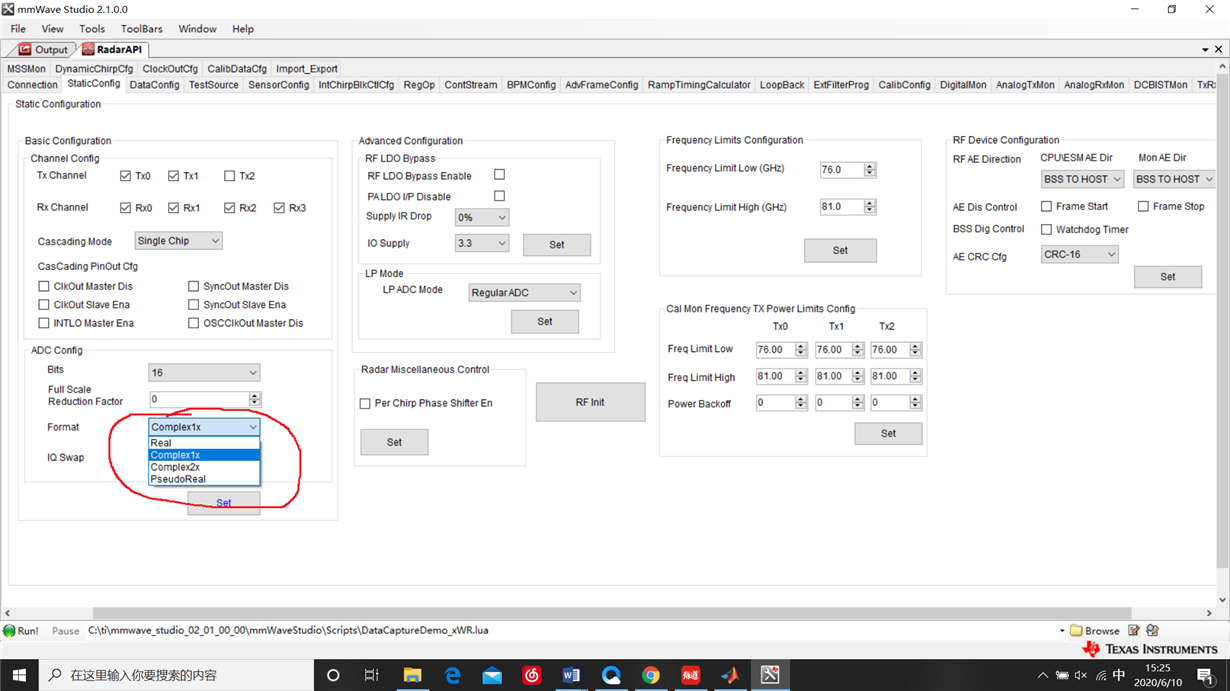Image resolution: width=1230 pixels, height=691 pixels.
Task: Select Complex2x from the Format list
Action: click(x=204, y=467)
